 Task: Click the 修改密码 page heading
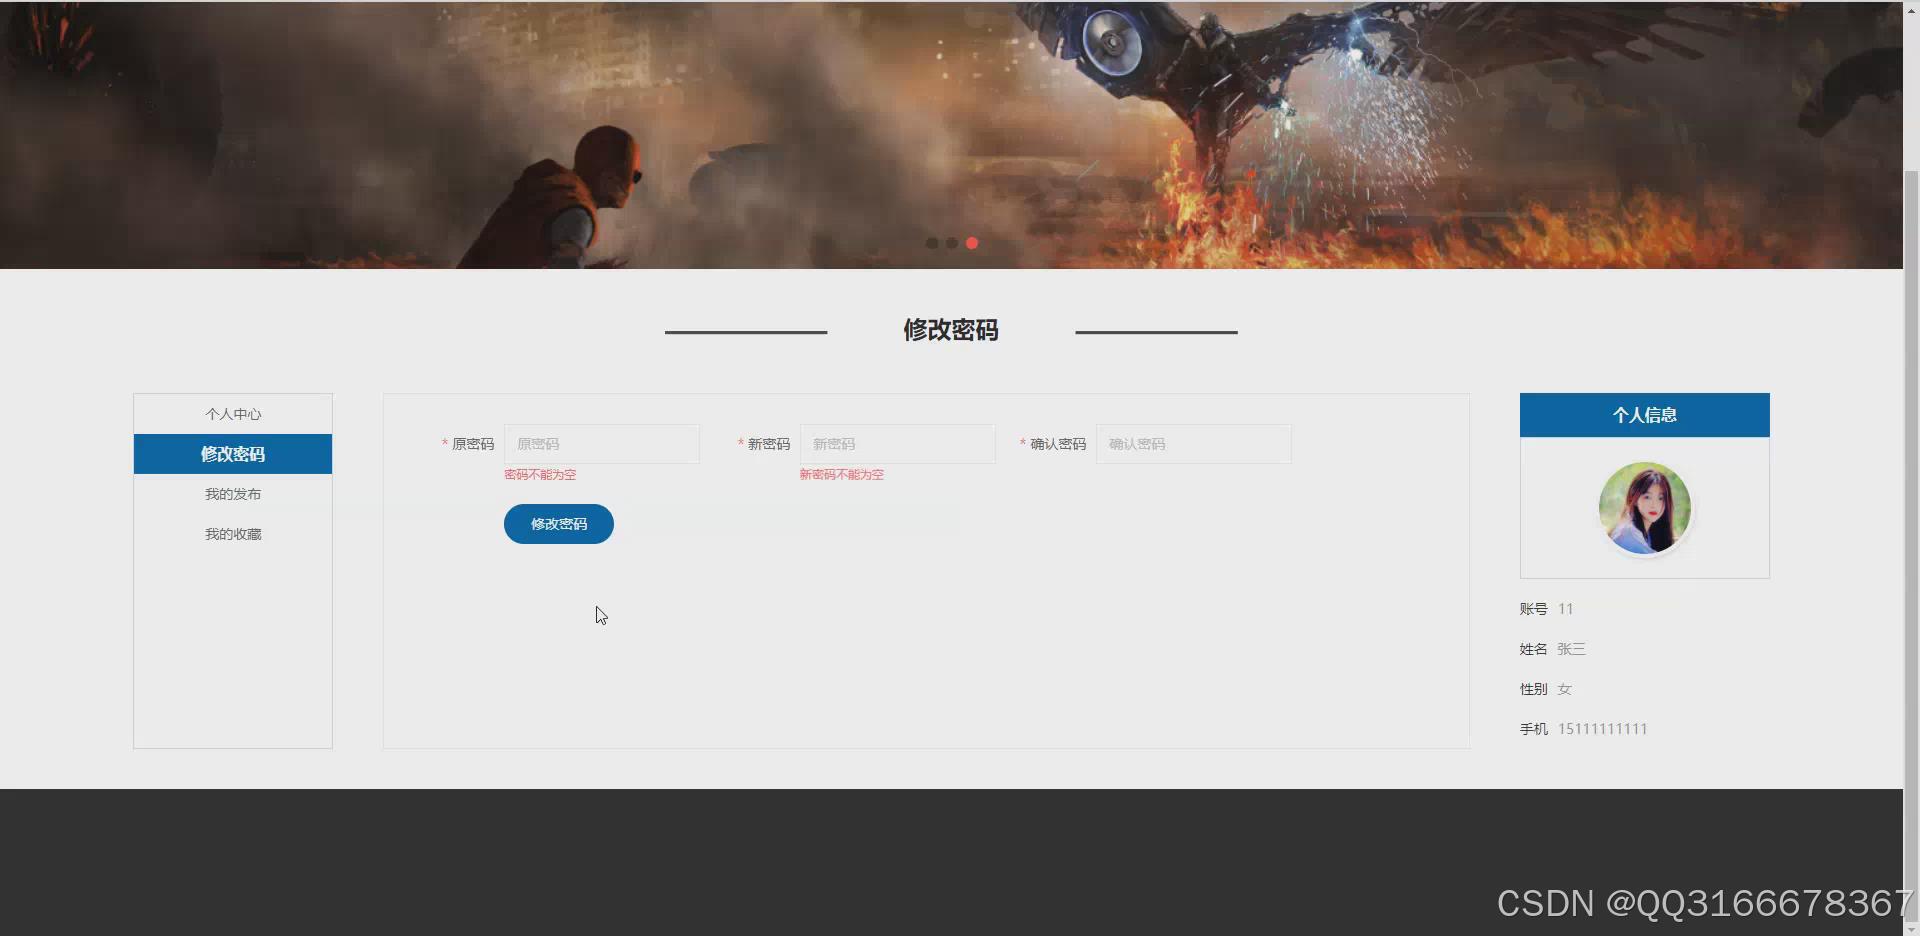[x=951, y=330]
